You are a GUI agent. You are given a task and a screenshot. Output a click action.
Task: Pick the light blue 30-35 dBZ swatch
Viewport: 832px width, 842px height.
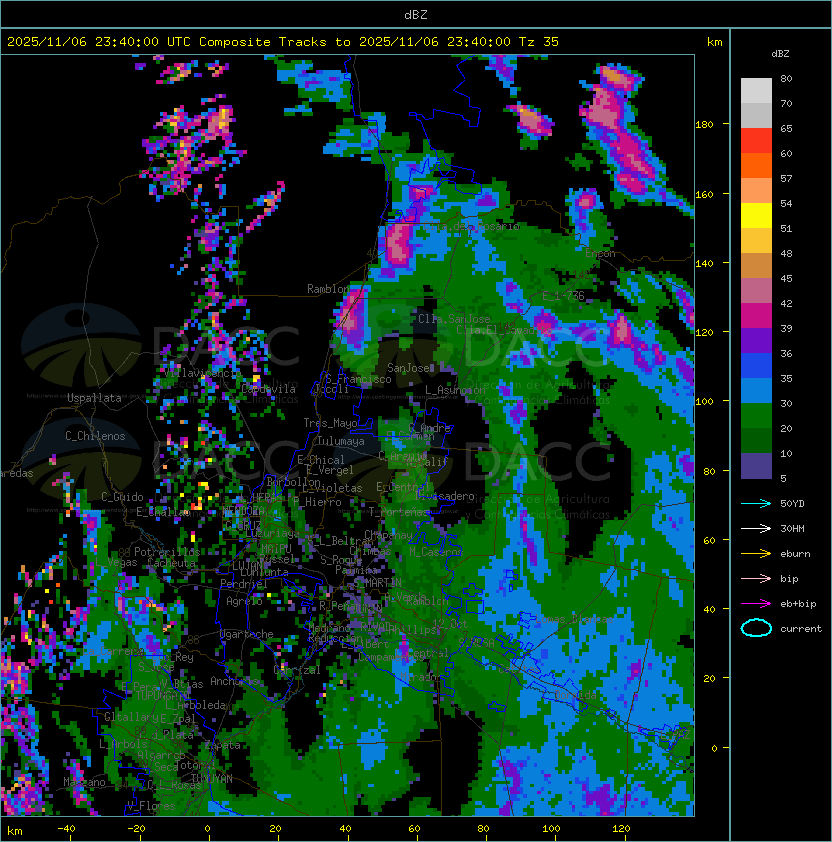point(756,390)
